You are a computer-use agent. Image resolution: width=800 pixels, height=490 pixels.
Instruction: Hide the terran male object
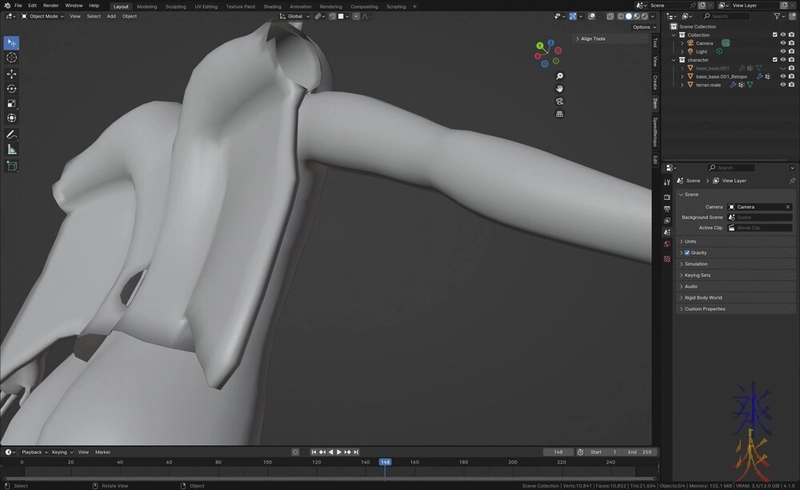point(783,85)
